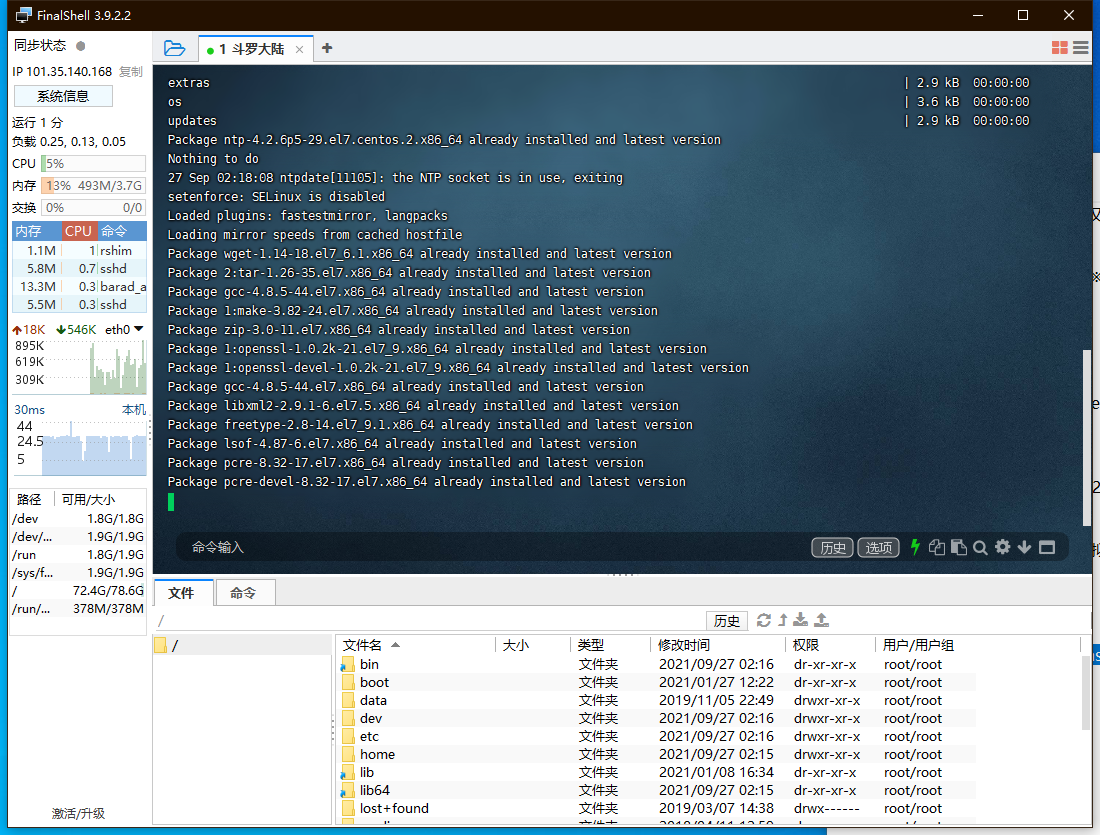This screenshot has width=1100, height=835.
Task: Click the paste icon in terminal toolbar
Action: pos(958,547)
